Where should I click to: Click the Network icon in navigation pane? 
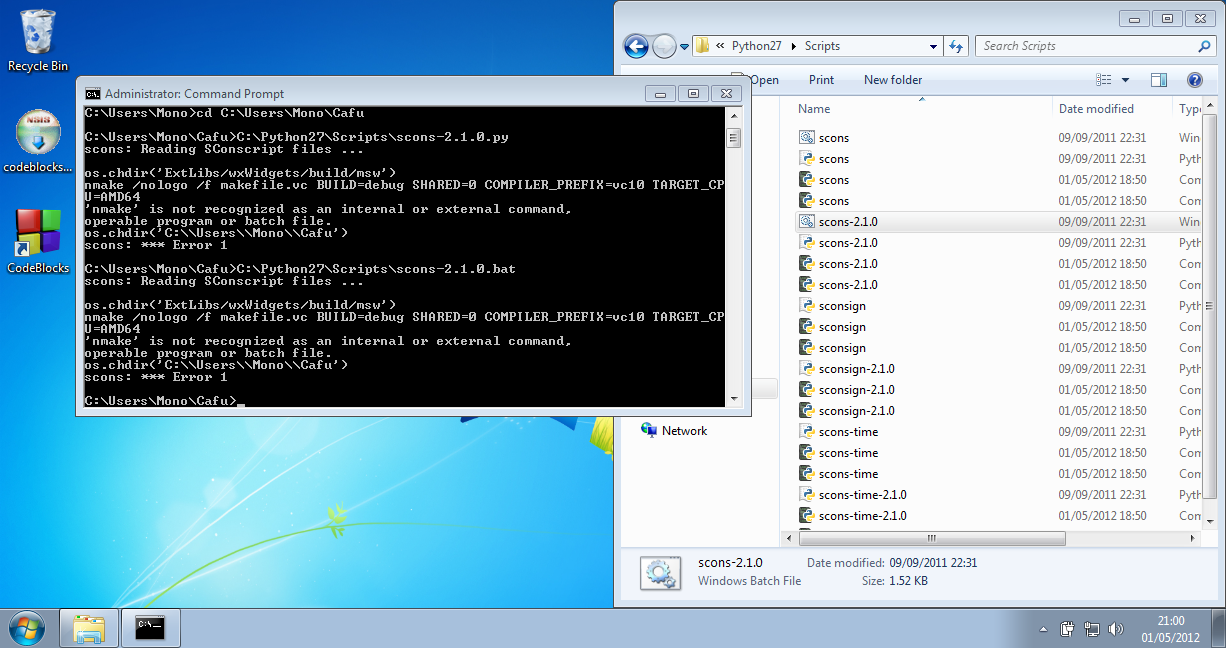(649, 431)
